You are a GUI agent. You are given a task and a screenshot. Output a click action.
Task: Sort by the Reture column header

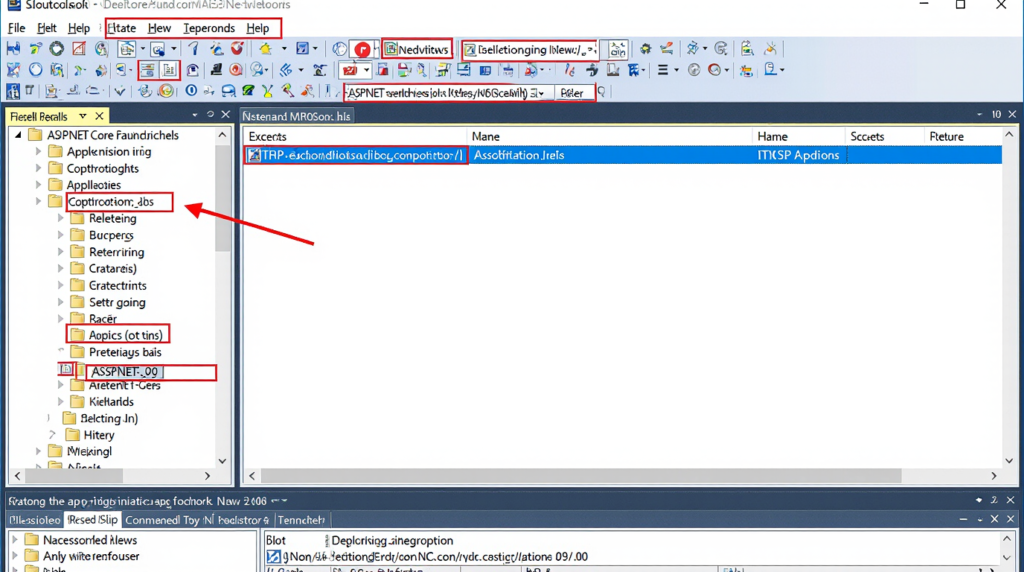tap(946, 136)
